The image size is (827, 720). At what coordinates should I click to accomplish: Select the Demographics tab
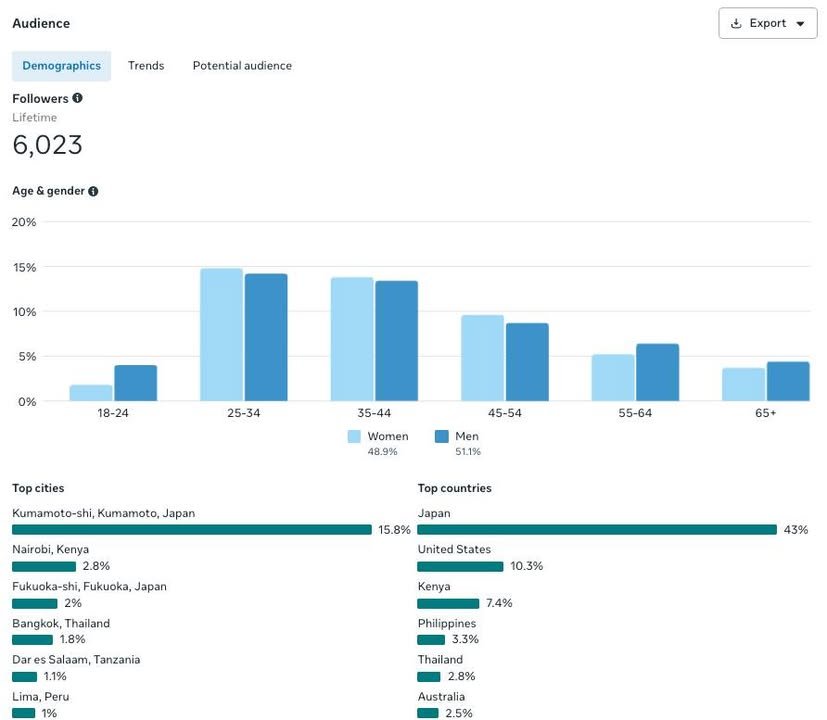[62, 66]
